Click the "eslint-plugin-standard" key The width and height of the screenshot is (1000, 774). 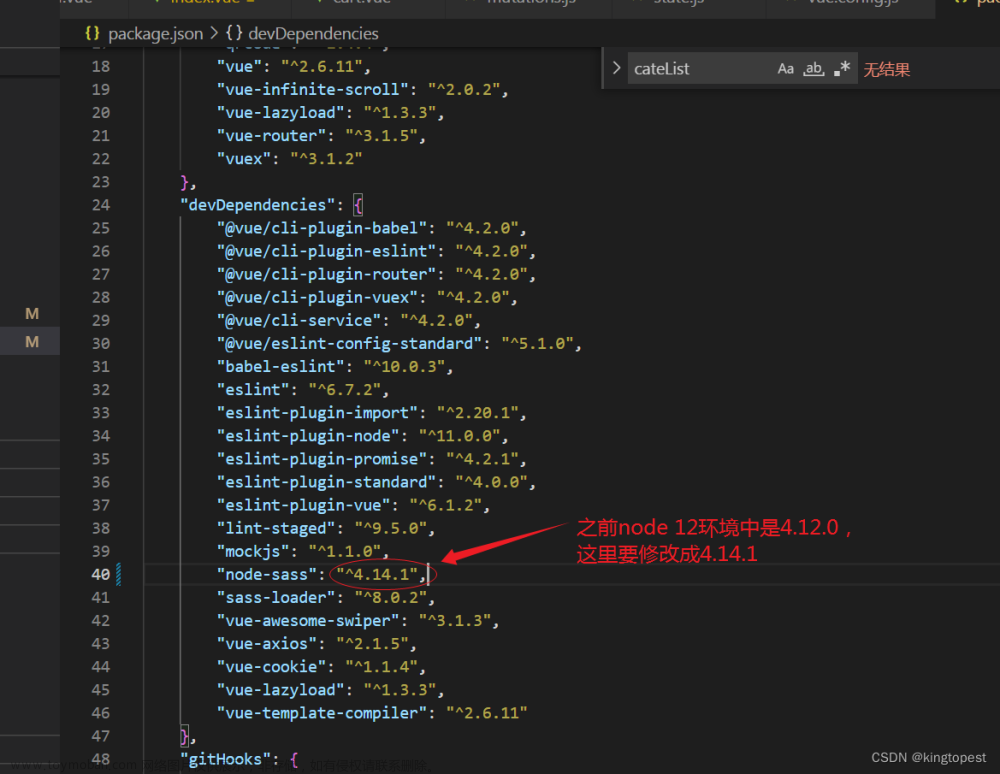click(327, 482)
